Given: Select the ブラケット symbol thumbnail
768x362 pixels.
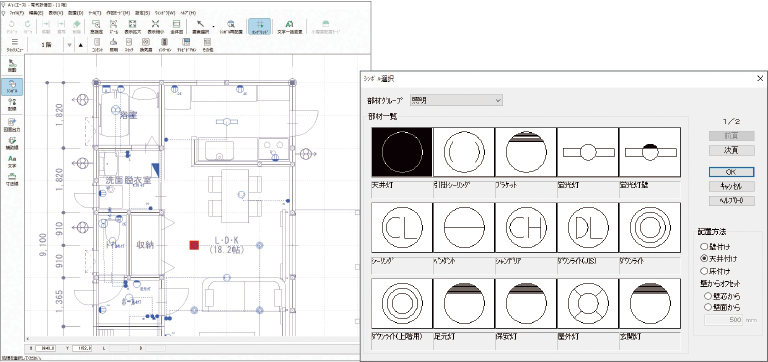Looking at the screenshot, I should (x=526, y=152).
